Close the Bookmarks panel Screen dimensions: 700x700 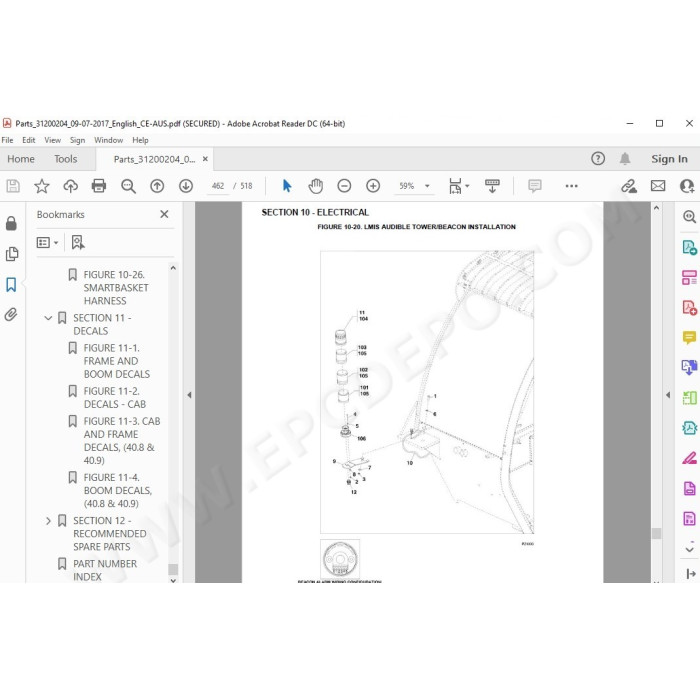[164, 214]
